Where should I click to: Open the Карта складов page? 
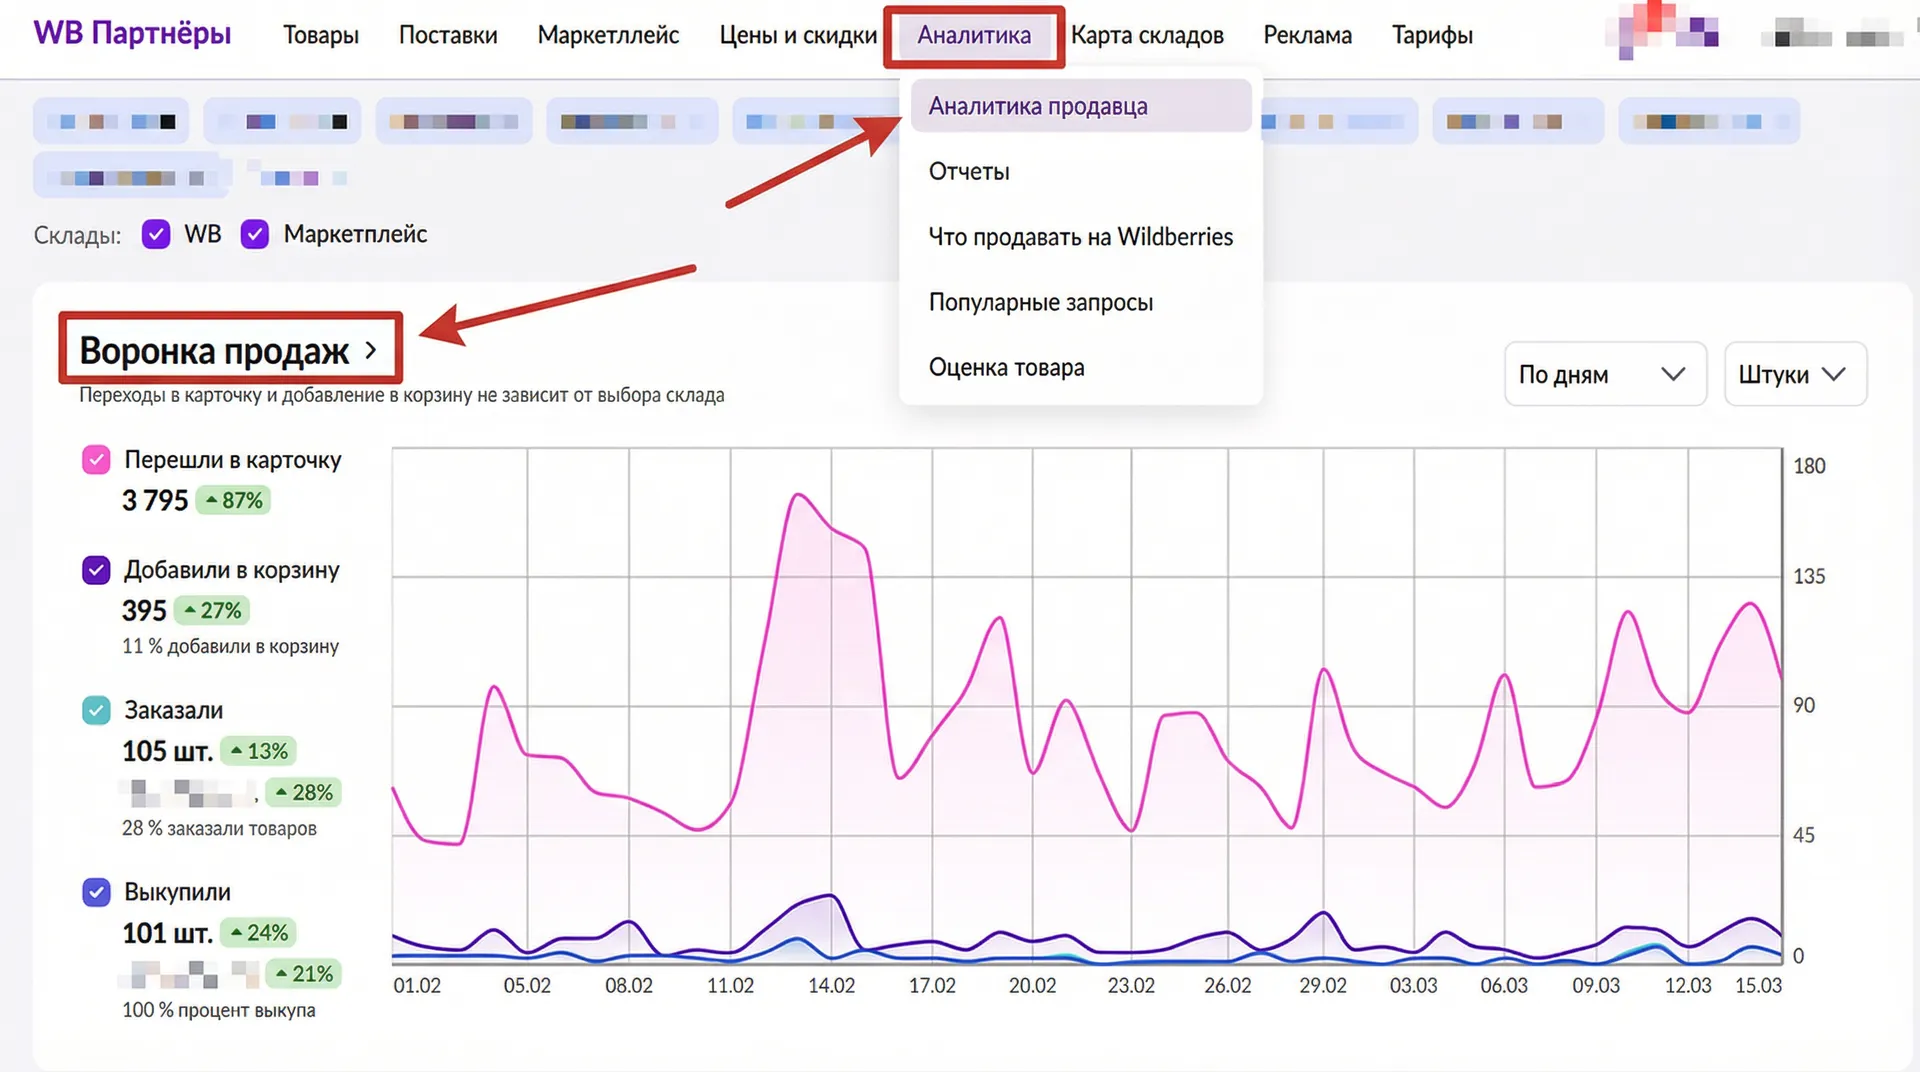[x=1149, y=35]
